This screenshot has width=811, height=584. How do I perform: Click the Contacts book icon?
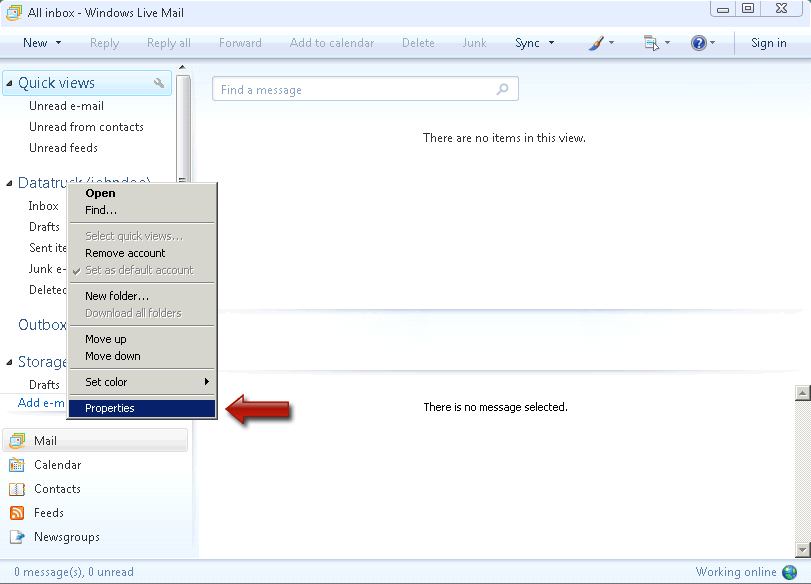[x=17, y=489]
